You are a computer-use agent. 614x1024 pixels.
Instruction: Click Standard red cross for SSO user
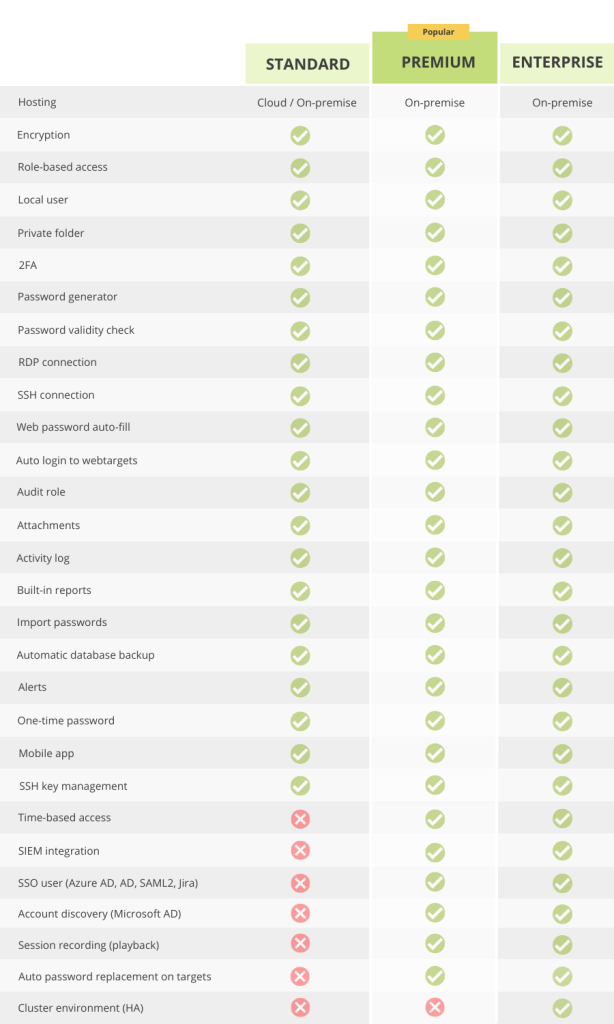pyautogui.click(x=300, y=883)
